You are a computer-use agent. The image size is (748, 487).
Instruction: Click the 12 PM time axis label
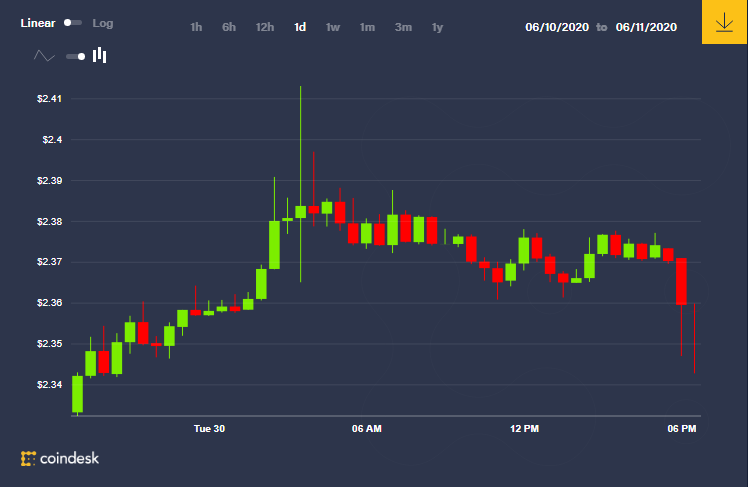click(x=525, y=429)
